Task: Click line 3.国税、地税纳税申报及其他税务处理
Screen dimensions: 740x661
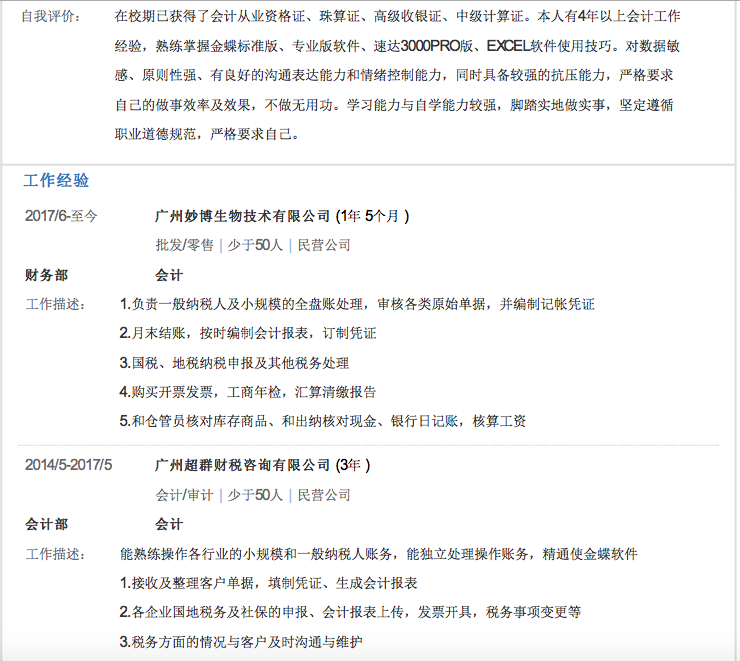Action: (234, 363)
